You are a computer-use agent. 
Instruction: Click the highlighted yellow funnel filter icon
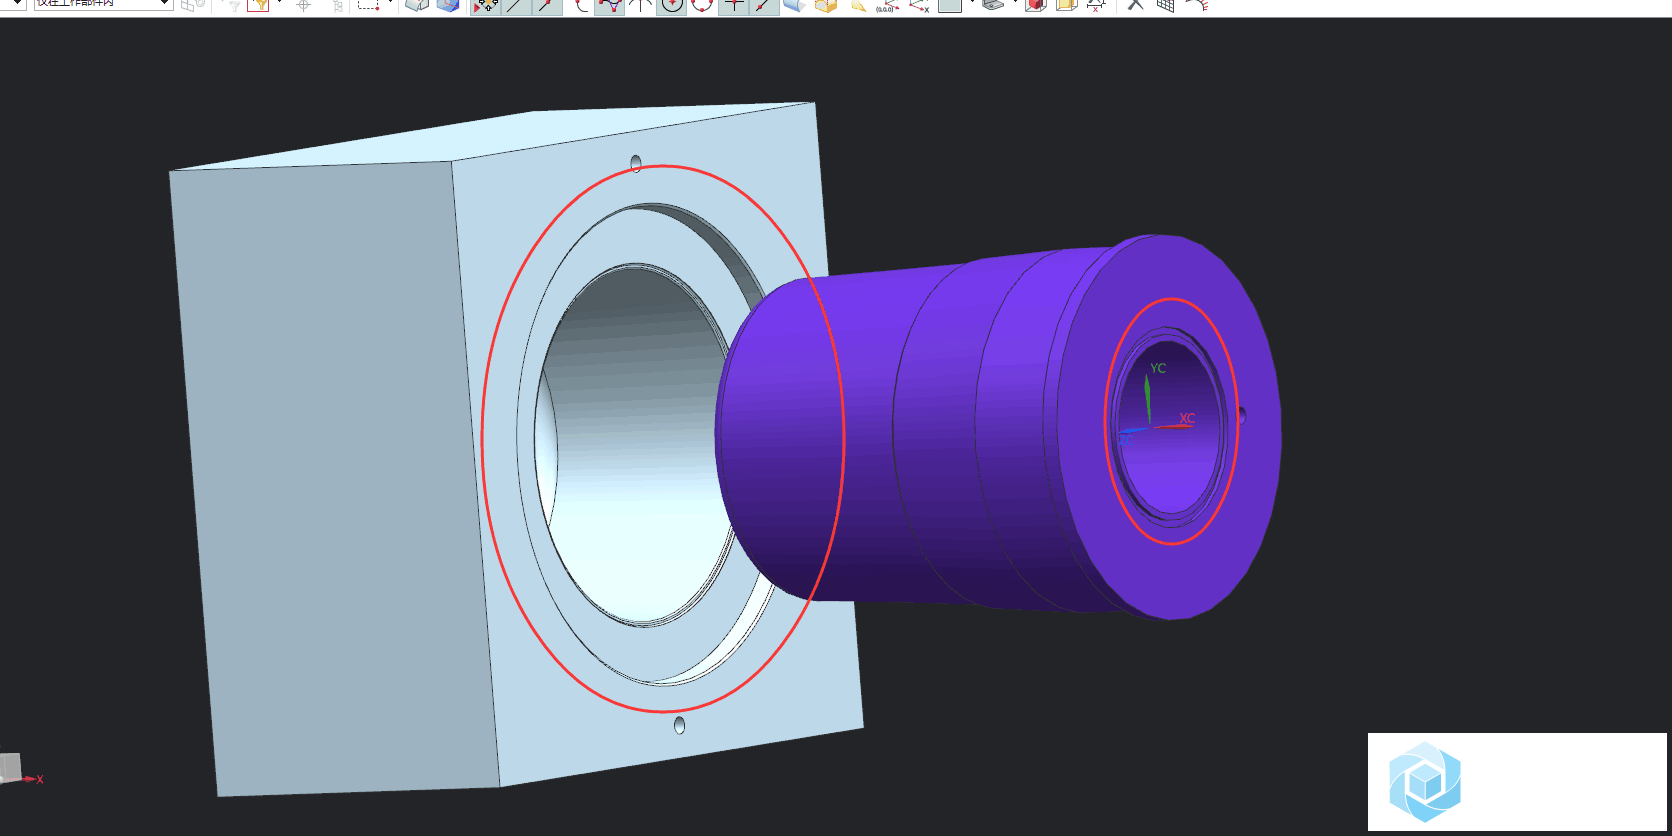coord(259,5)
